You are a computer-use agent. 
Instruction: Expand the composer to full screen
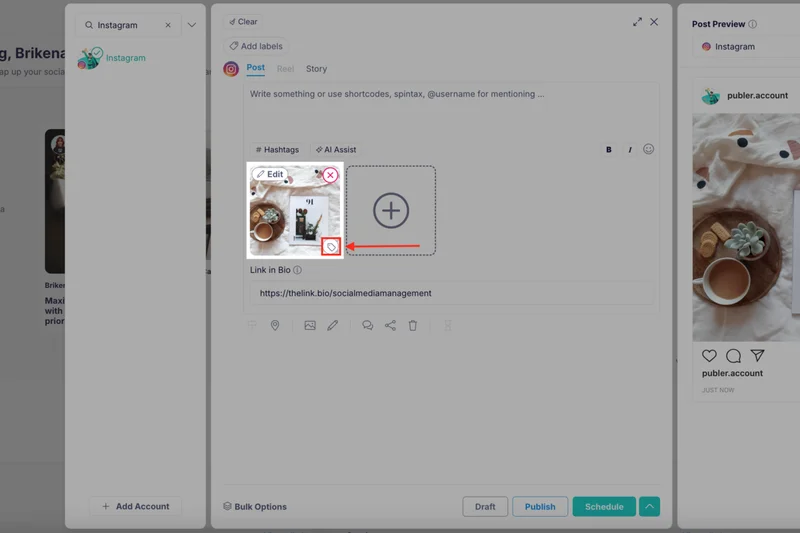coord(637,21)
